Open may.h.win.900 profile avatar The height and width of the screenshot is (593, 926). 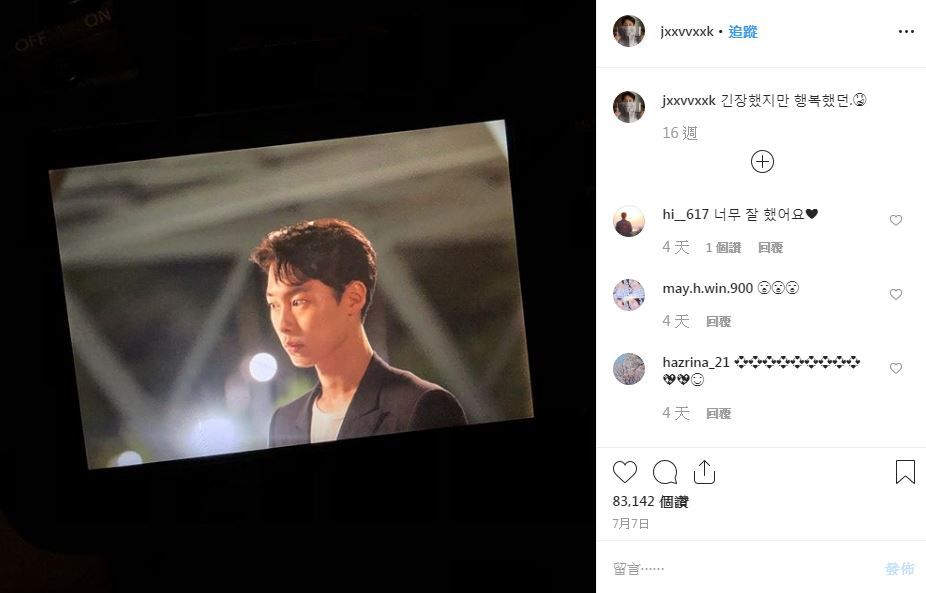click(x=628, y=295)
